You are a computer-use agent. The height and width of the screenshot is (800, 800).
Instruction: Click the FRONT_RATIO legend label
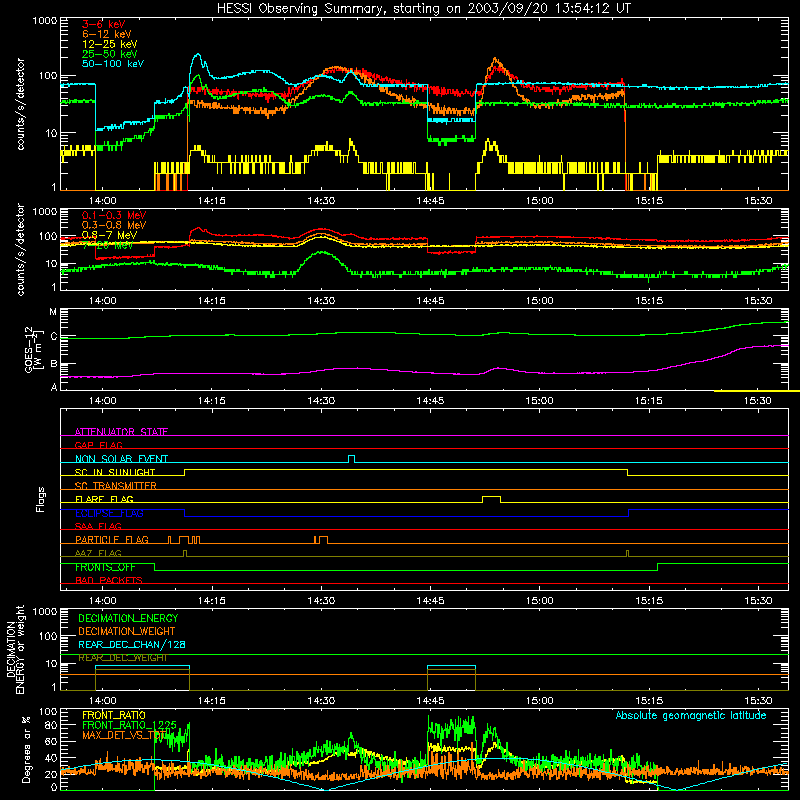click(114, 715)
